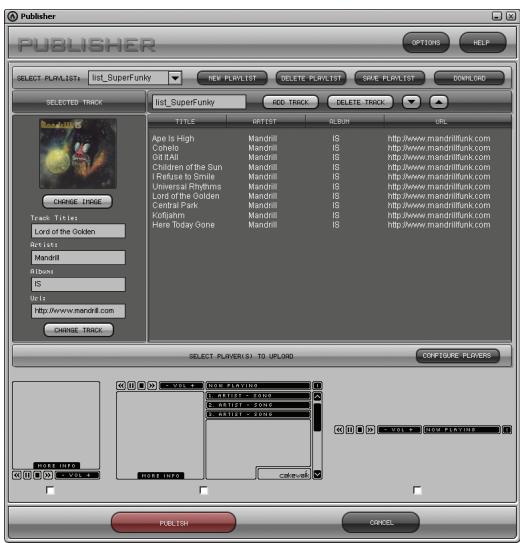Sort by the TITLE column header
This screenshot has width=520, height=543.
click(x=187, y=122)
